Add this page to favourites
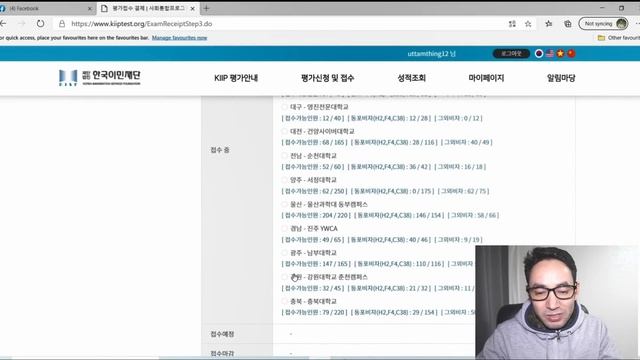 pos(528,24)
